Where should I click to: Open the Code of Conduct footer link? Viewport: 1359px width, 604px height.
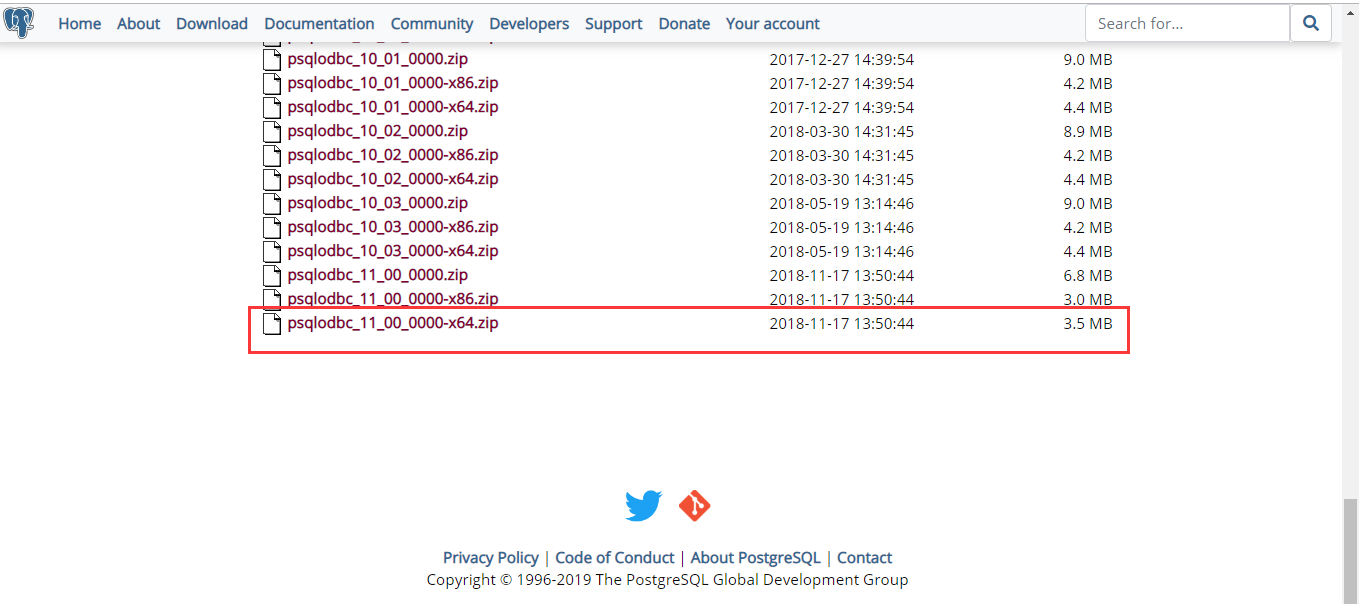[x=615, y=558]
